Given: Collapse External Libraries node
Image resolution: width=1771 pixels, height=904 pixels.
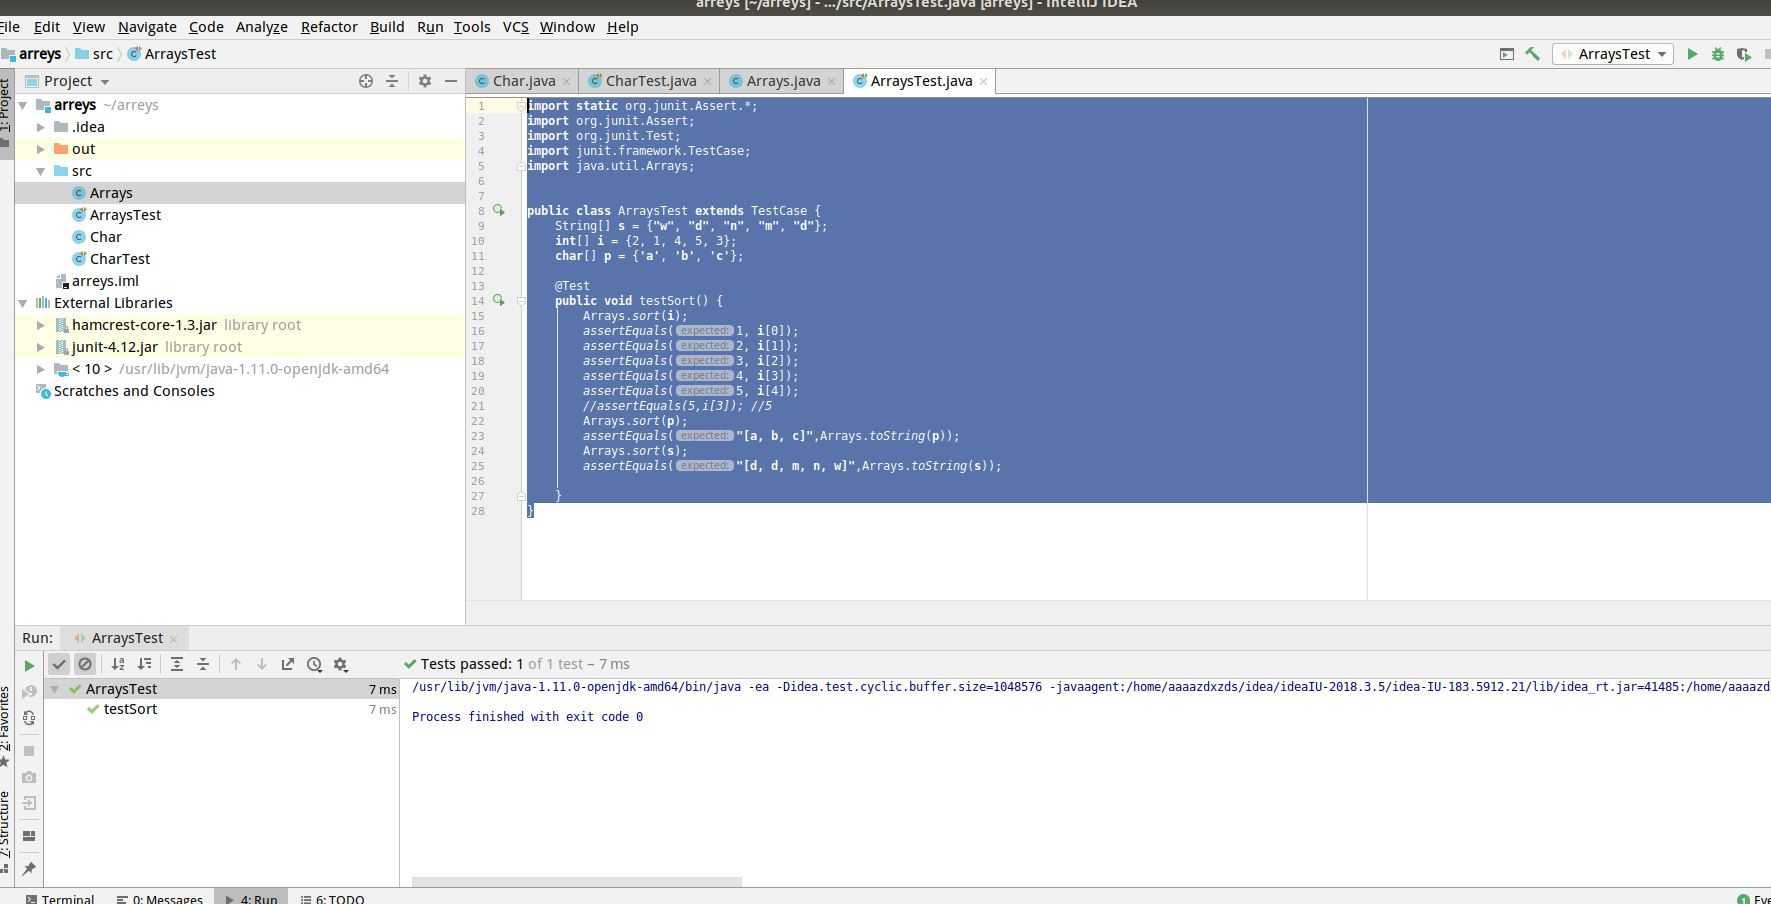Looking at the screenshot, I should coord(23,303).
